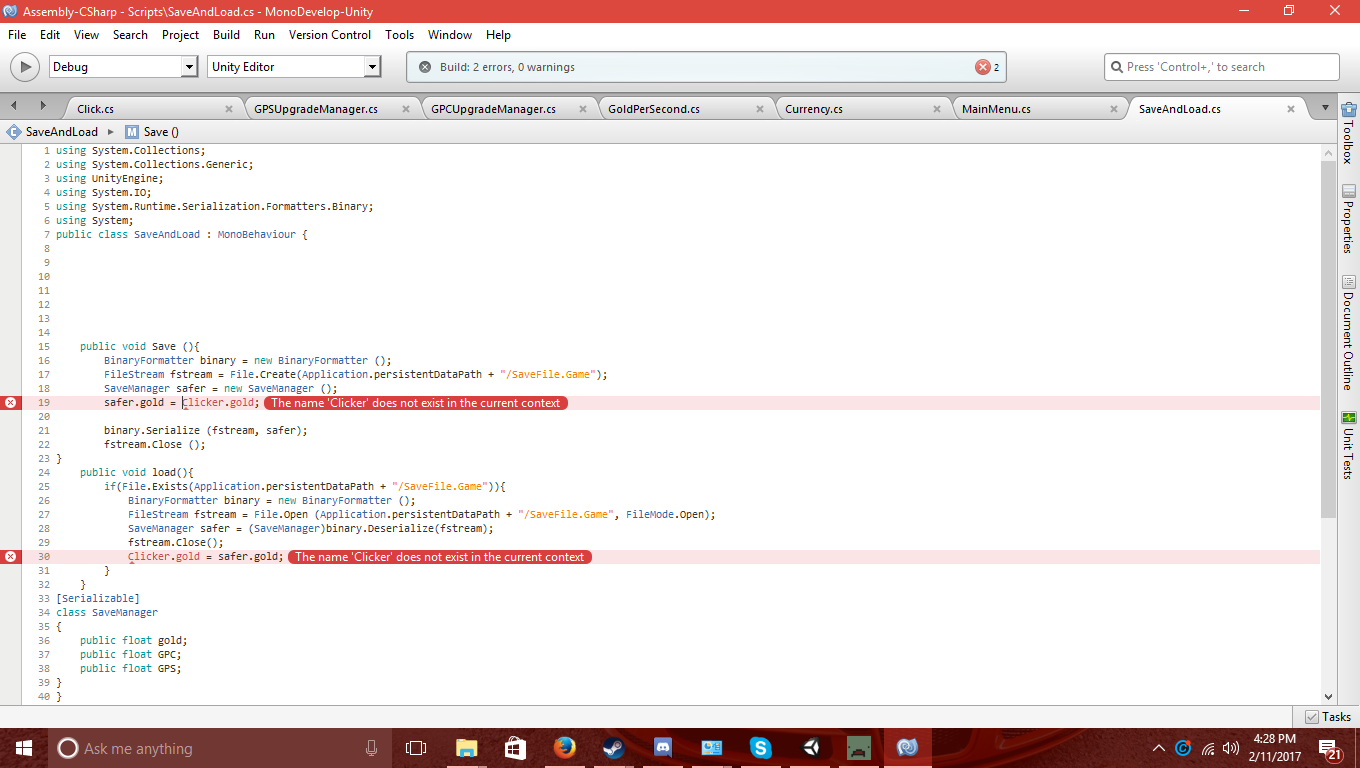Click the Cortana 'Ask me anything' search box

tap(221, 748)
